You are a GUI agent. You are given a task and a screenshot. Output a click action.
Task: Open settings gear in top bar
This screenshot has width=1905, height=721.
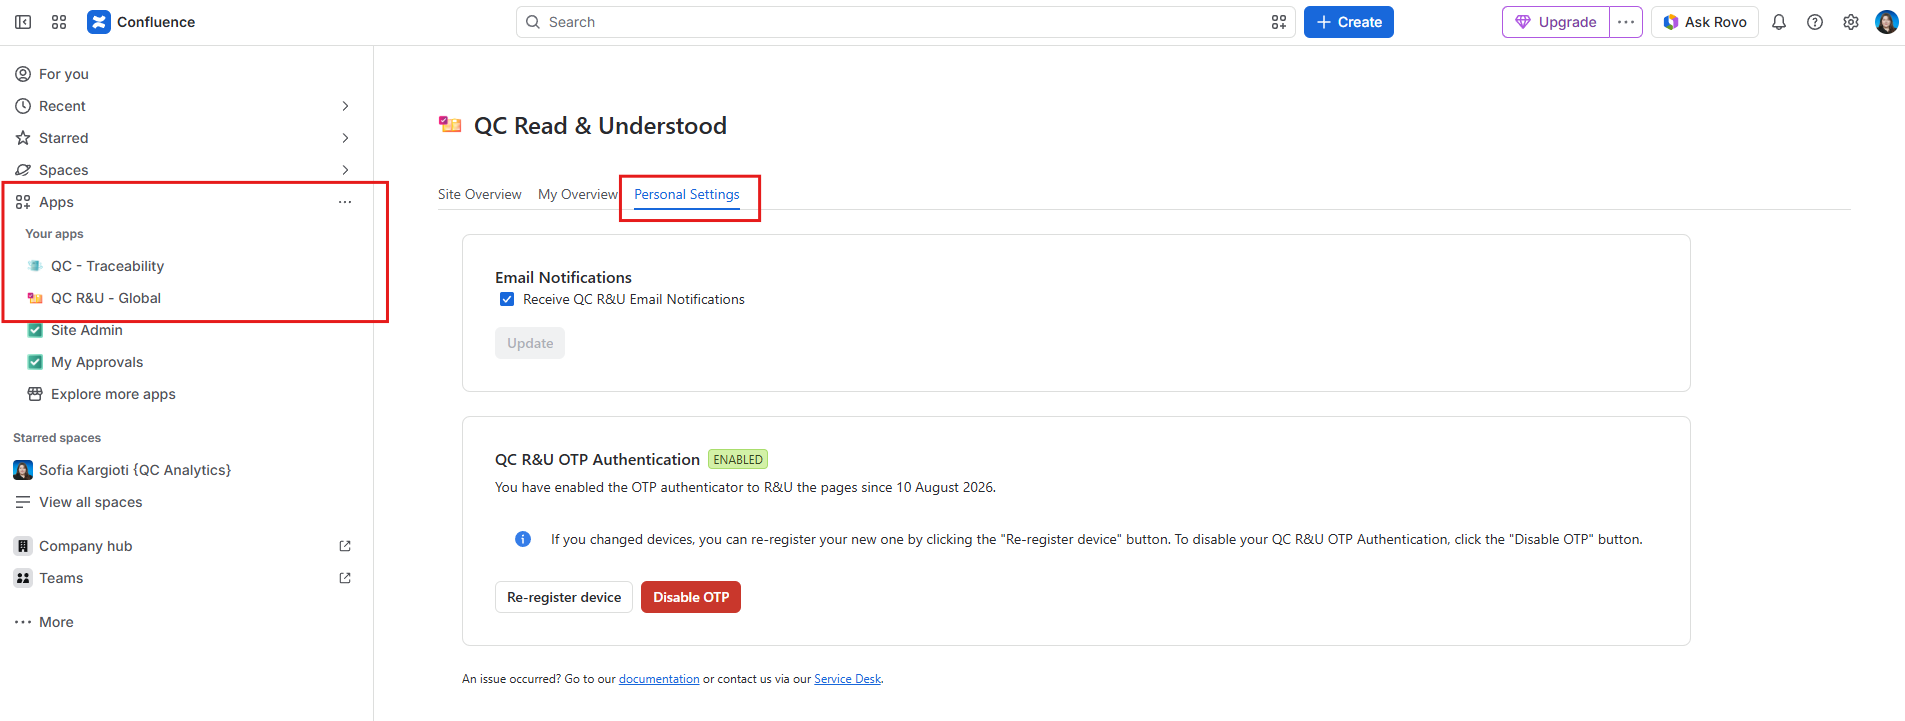point(1851,22)
